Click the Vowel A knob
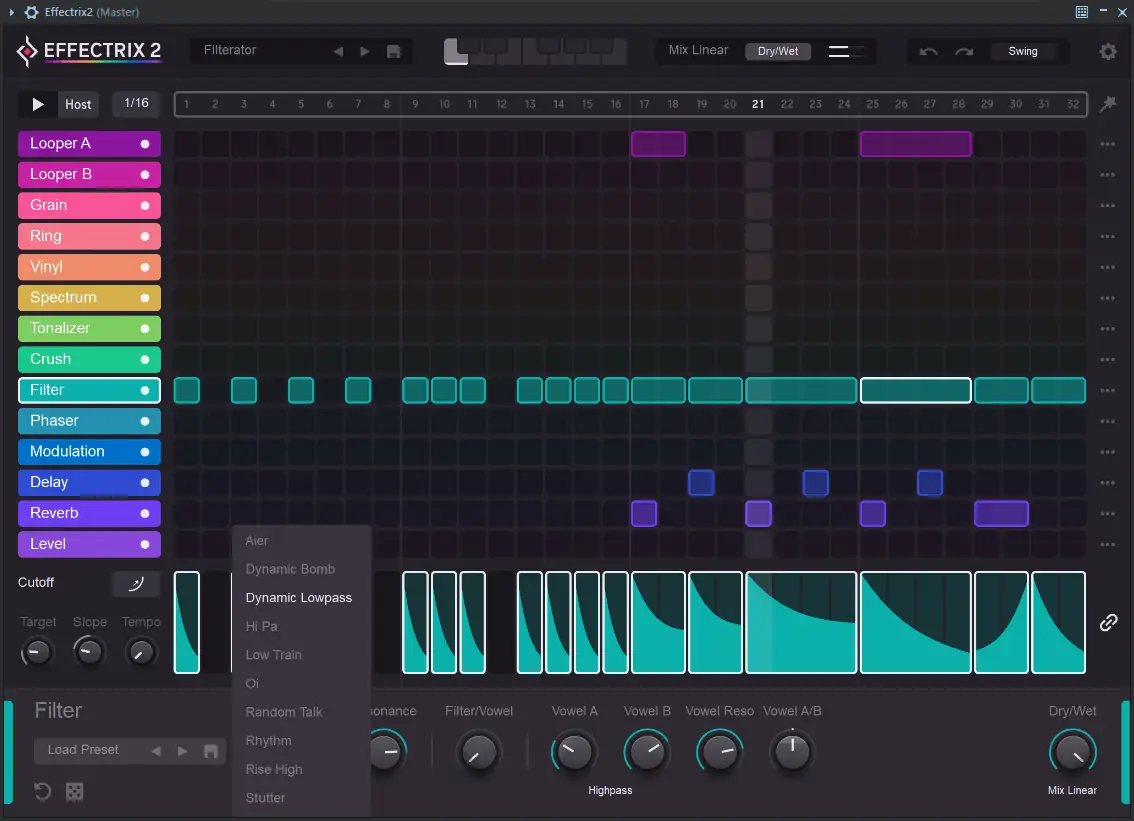1134x821 pixels. coord(574,752)
